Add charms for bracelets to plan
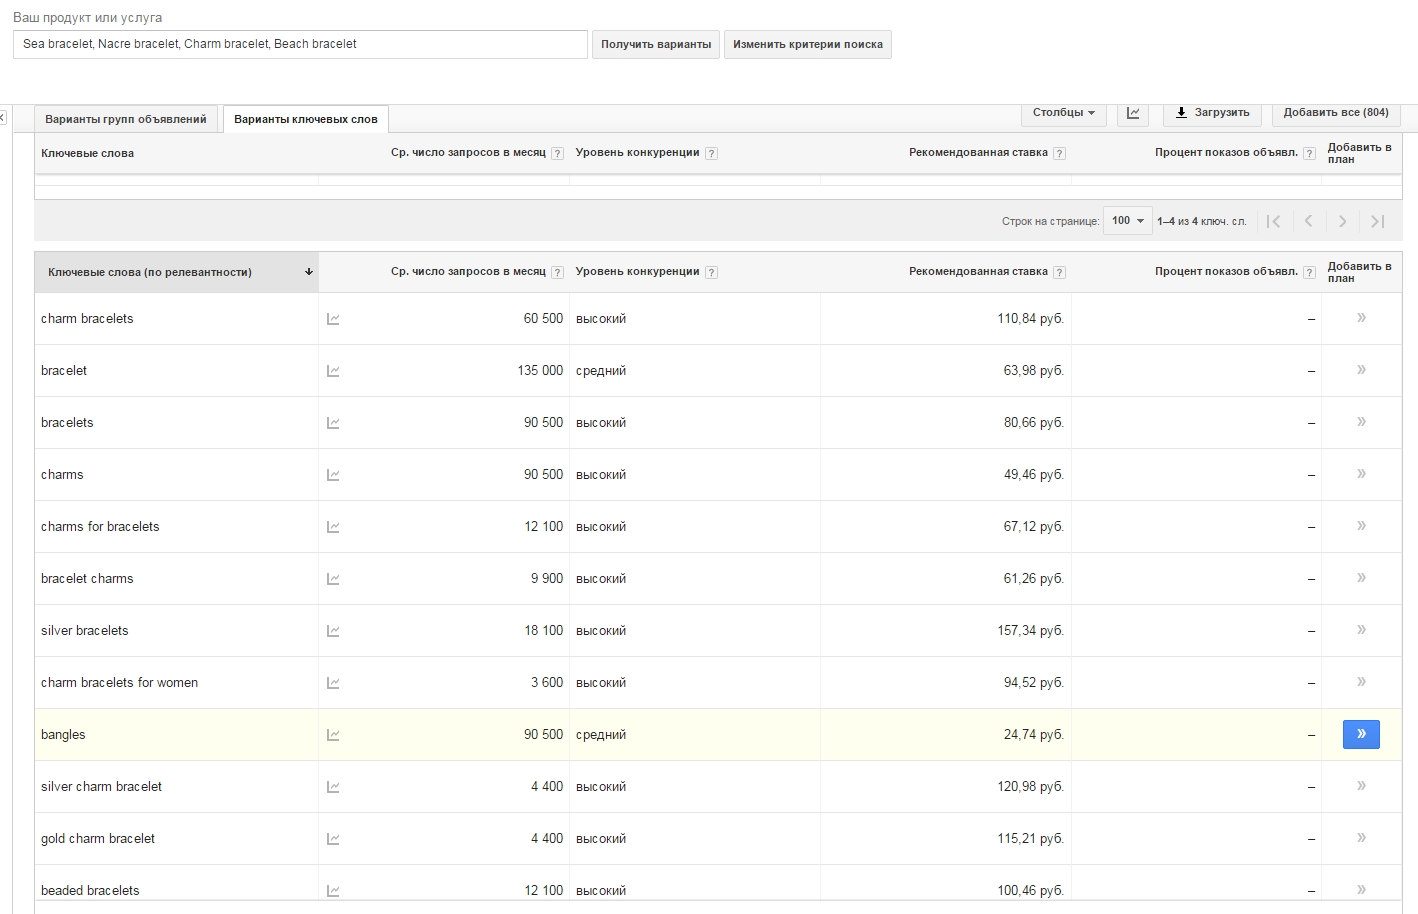The image size is (1418, 914). 1361,526
